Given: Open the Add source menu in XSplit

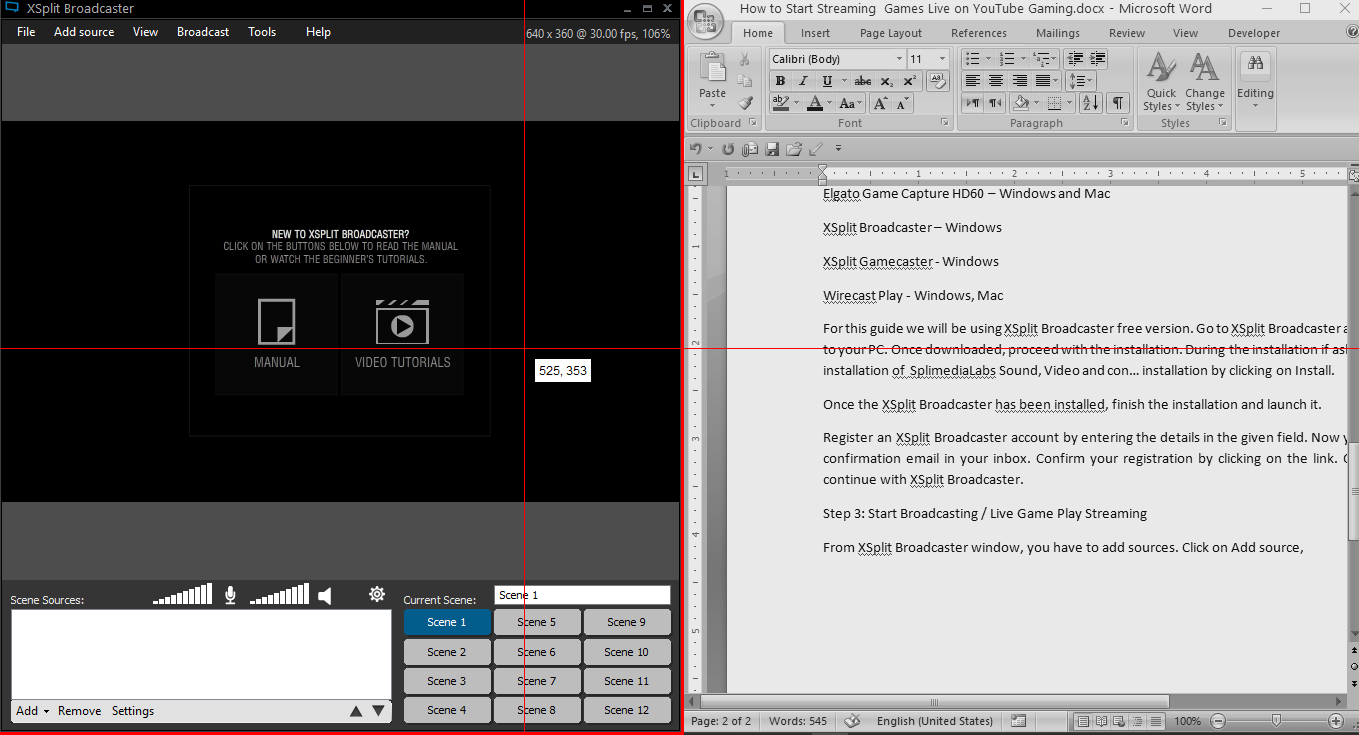Looking at the screenshot, I should click(x=84, y=32).
